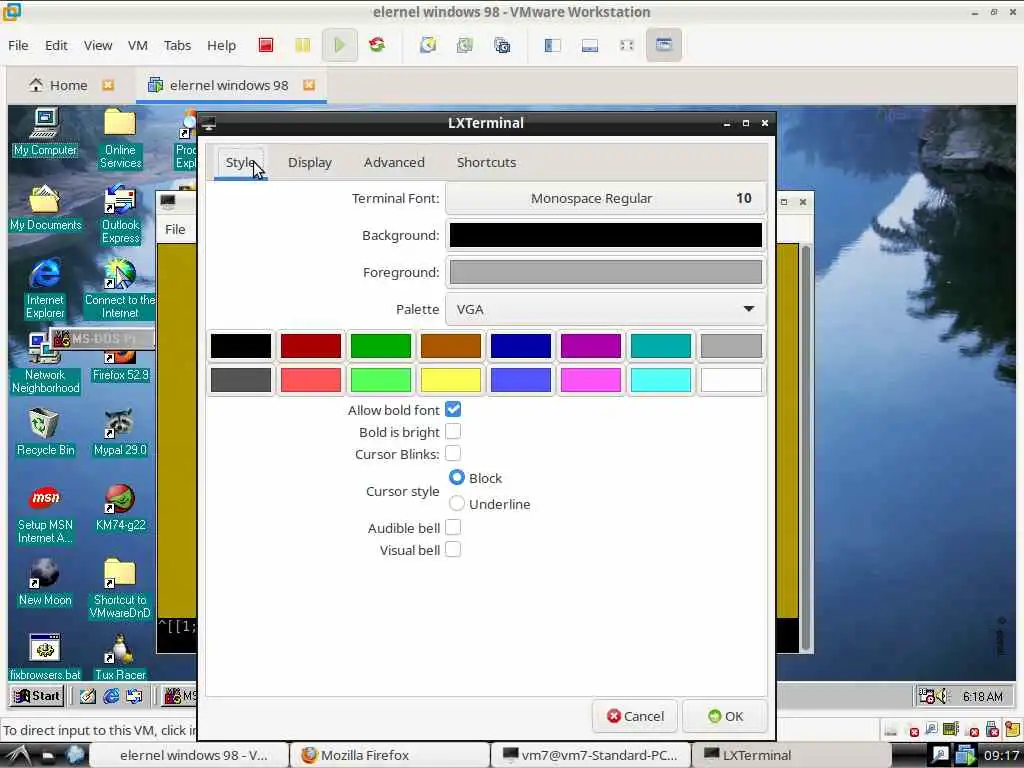The width and height of the screenshot is (1024, 768).
Task: Open My Documents desktop icon
Action: (45, 208)
